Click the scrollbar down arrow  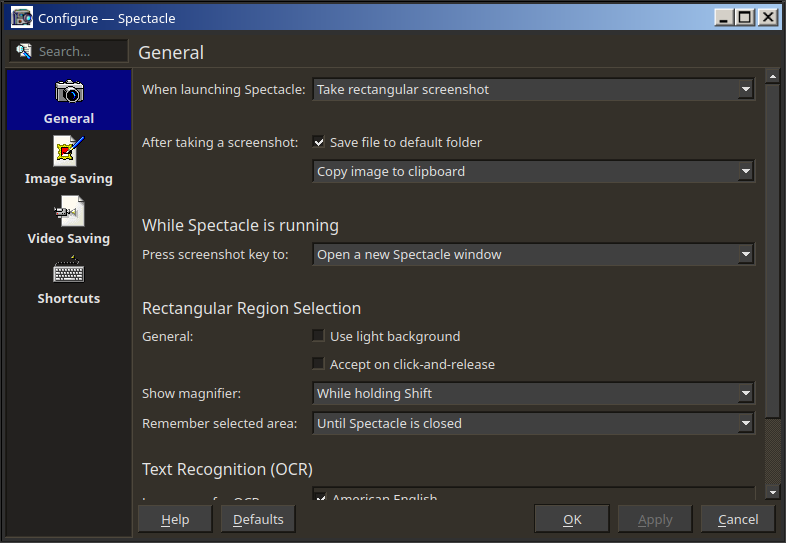click(x=772, y=492)
